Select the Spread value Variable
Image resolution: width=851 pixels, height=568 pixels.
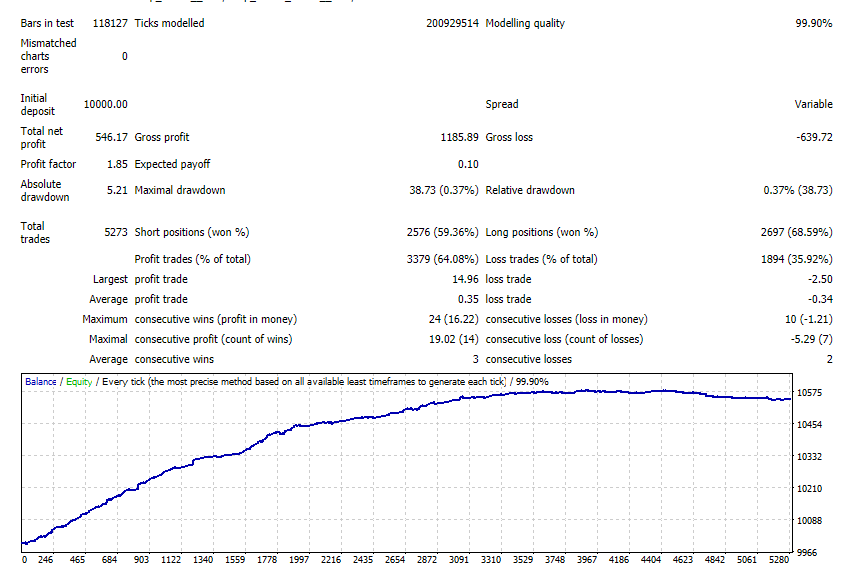point(813,104)
